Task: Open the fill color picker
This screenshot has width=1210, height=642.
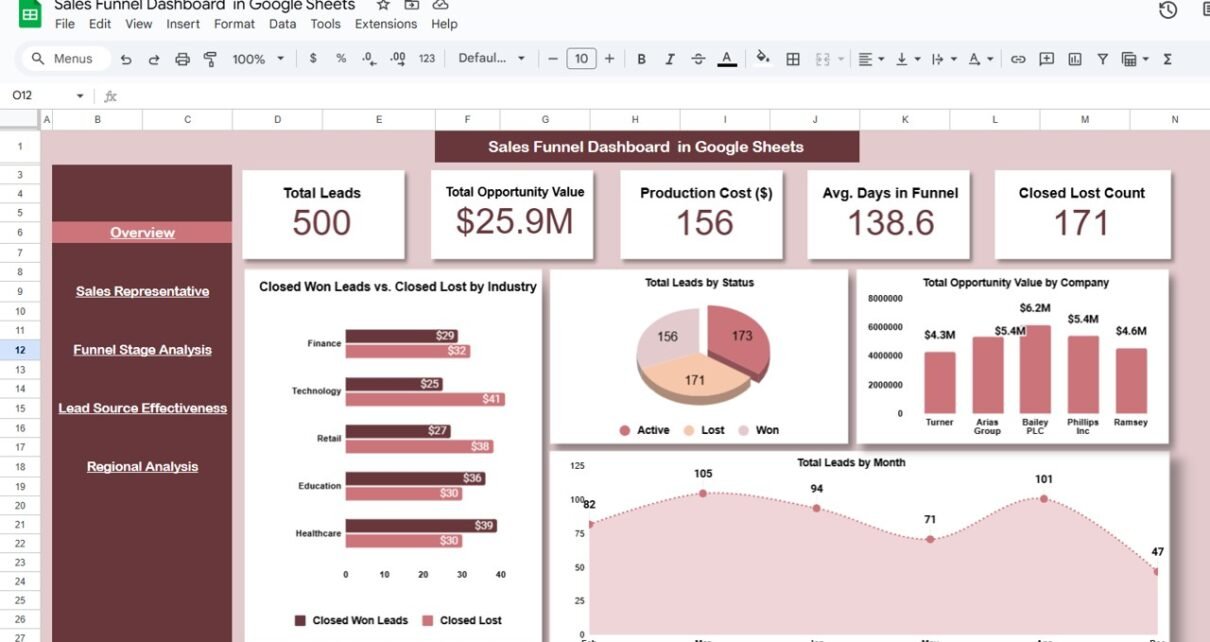Action: [x=763, y=59]
